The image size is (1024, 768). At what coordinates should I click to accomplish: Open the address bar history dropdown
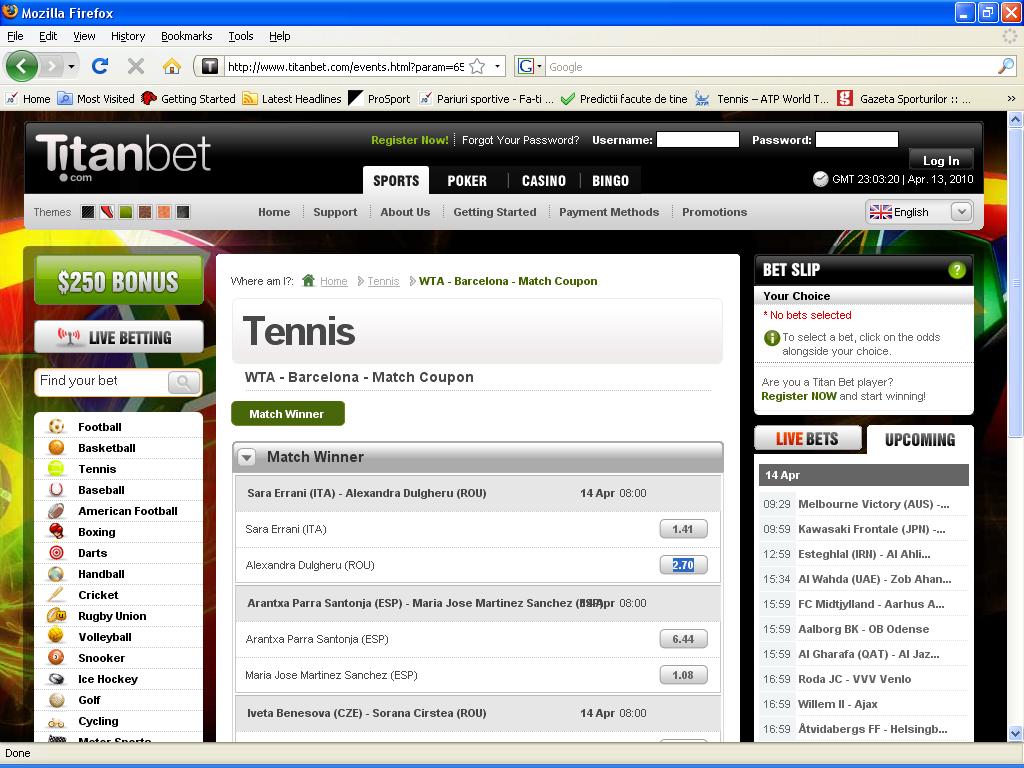tap(498, 66)
